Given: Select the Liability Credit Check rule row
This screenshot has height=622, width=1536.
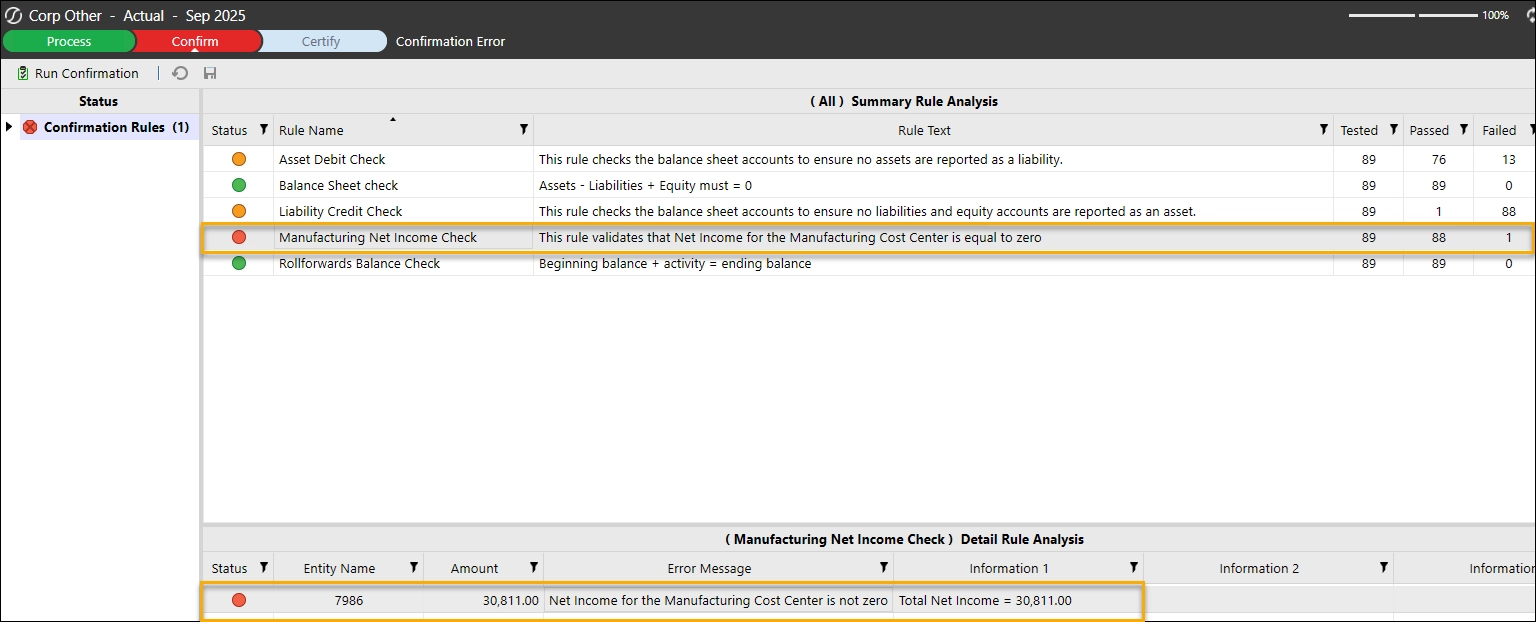Looking at the screenshot, I should coord(340,211).
